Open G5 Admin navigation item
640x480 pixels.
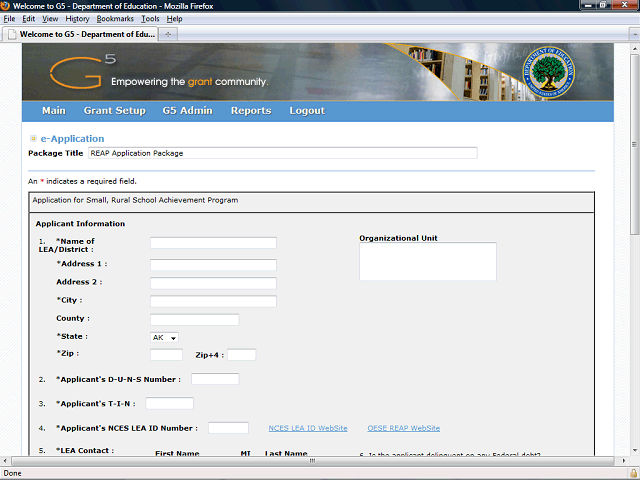(x=187, y=111)
